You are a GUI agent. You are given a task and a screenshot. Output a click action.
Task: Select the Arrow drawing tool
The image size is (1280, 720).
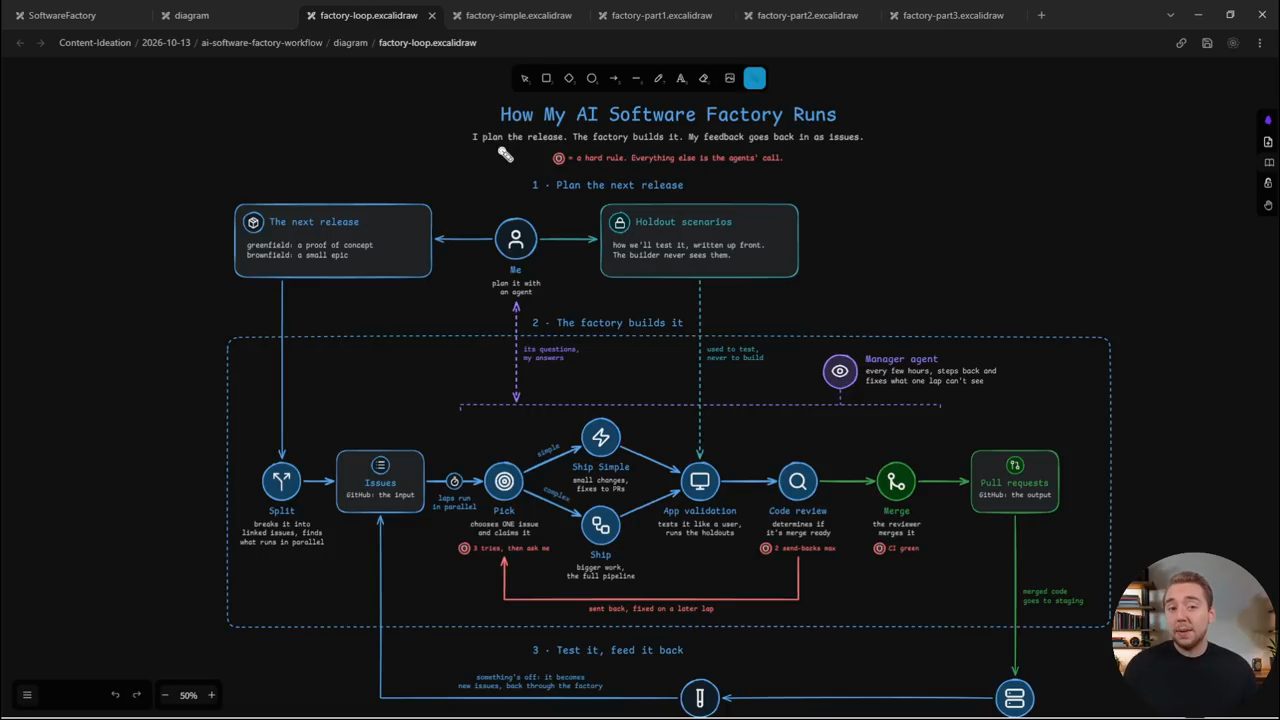(x=614, y=78)
